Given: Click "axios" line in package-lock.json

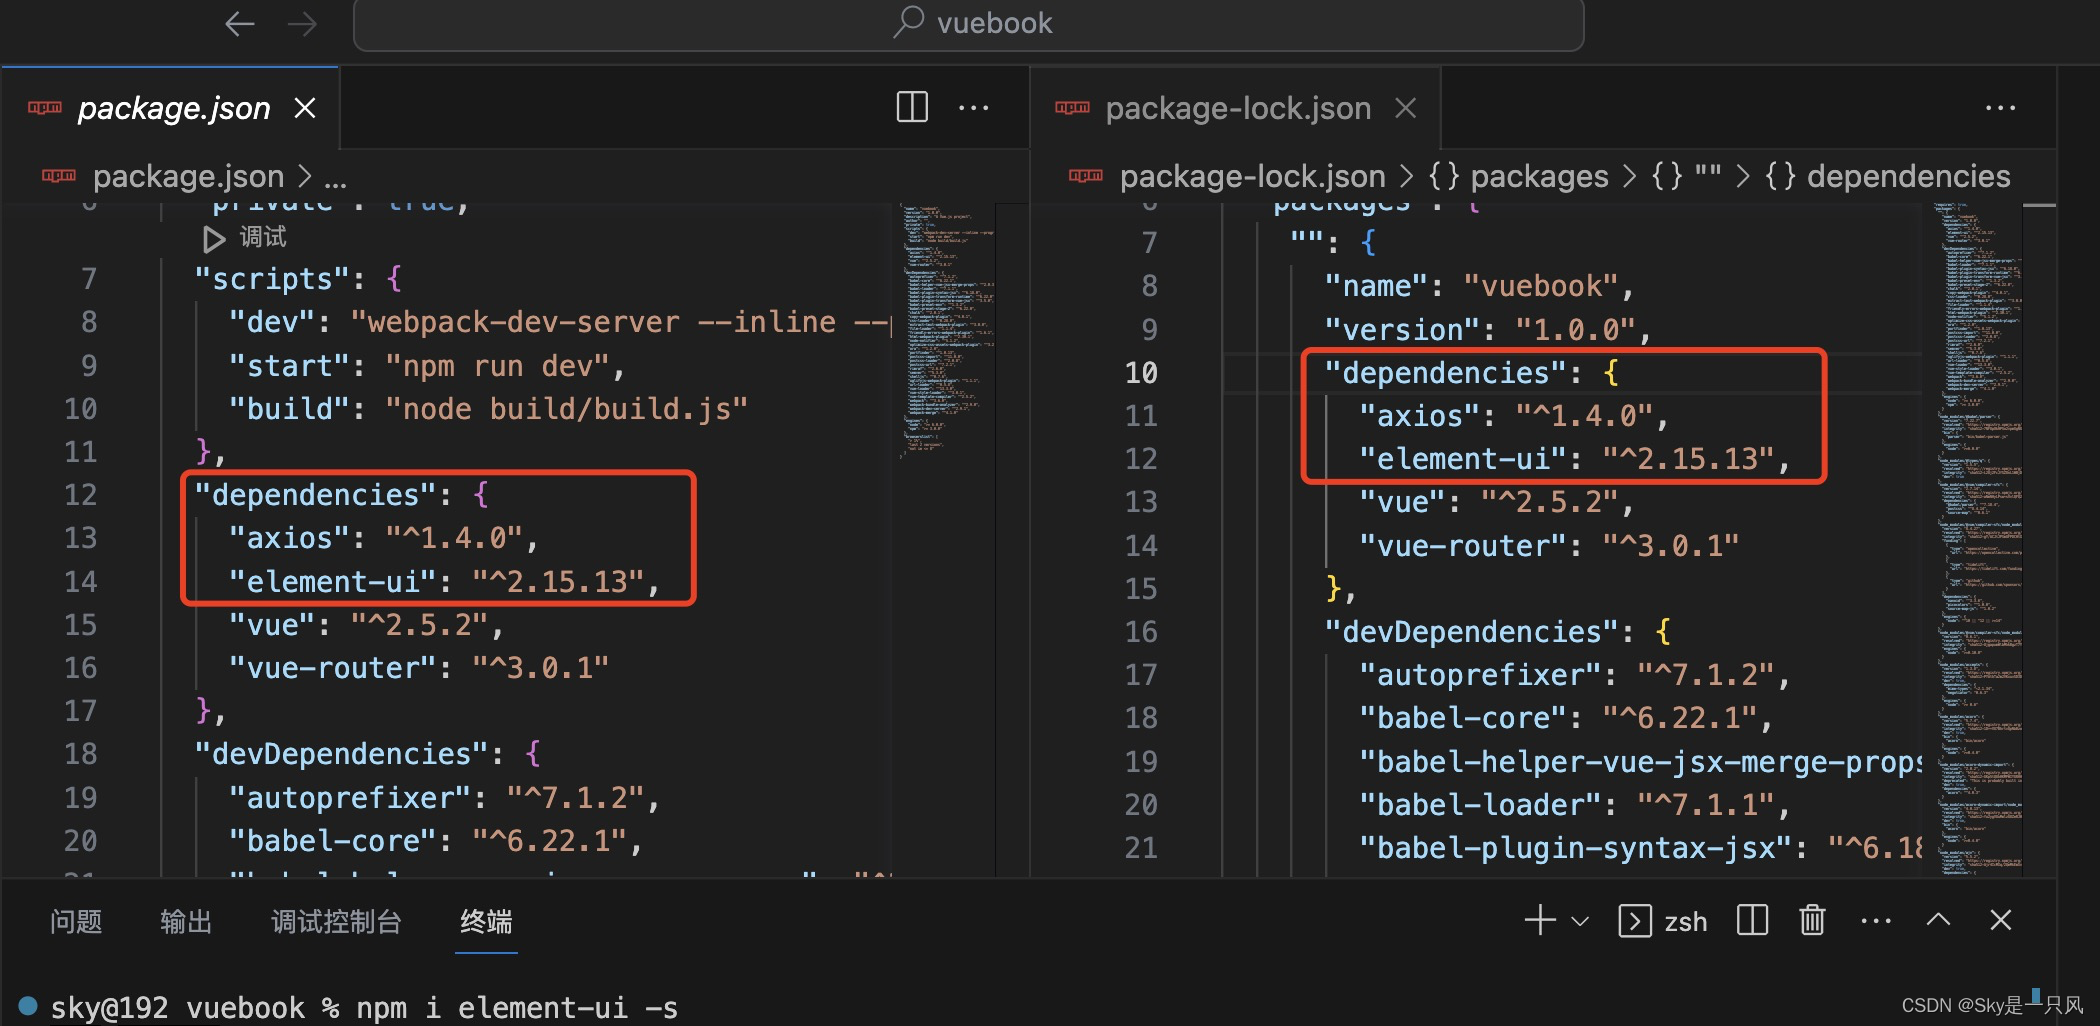Looking at the screenshot, I should tap(1514, 416).
